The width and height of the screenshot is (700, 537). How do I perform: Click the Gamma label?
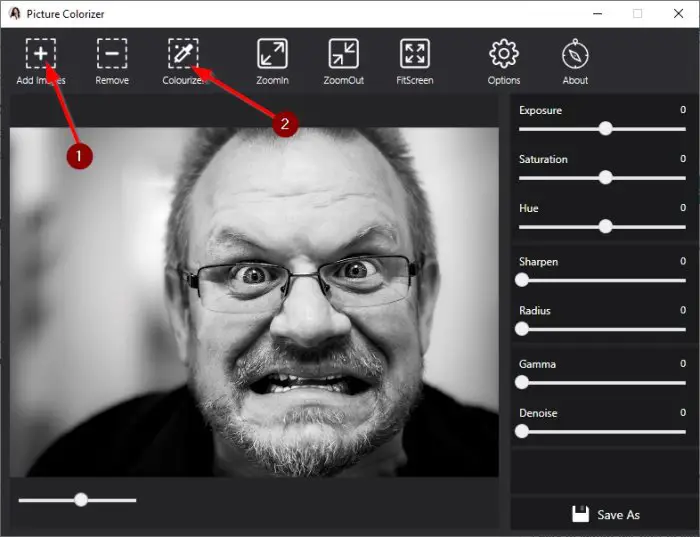coord(537,364)
